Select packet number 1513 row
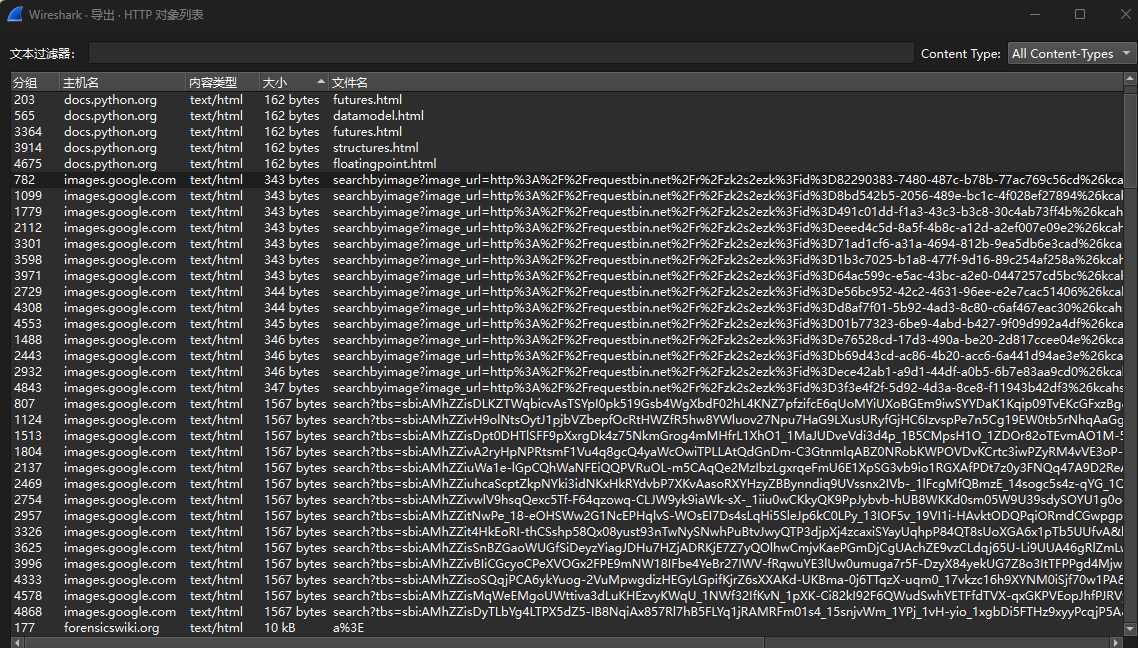The height and width of the screenshot is (648, 1138). pyautogui.click(x=567, y=435)
